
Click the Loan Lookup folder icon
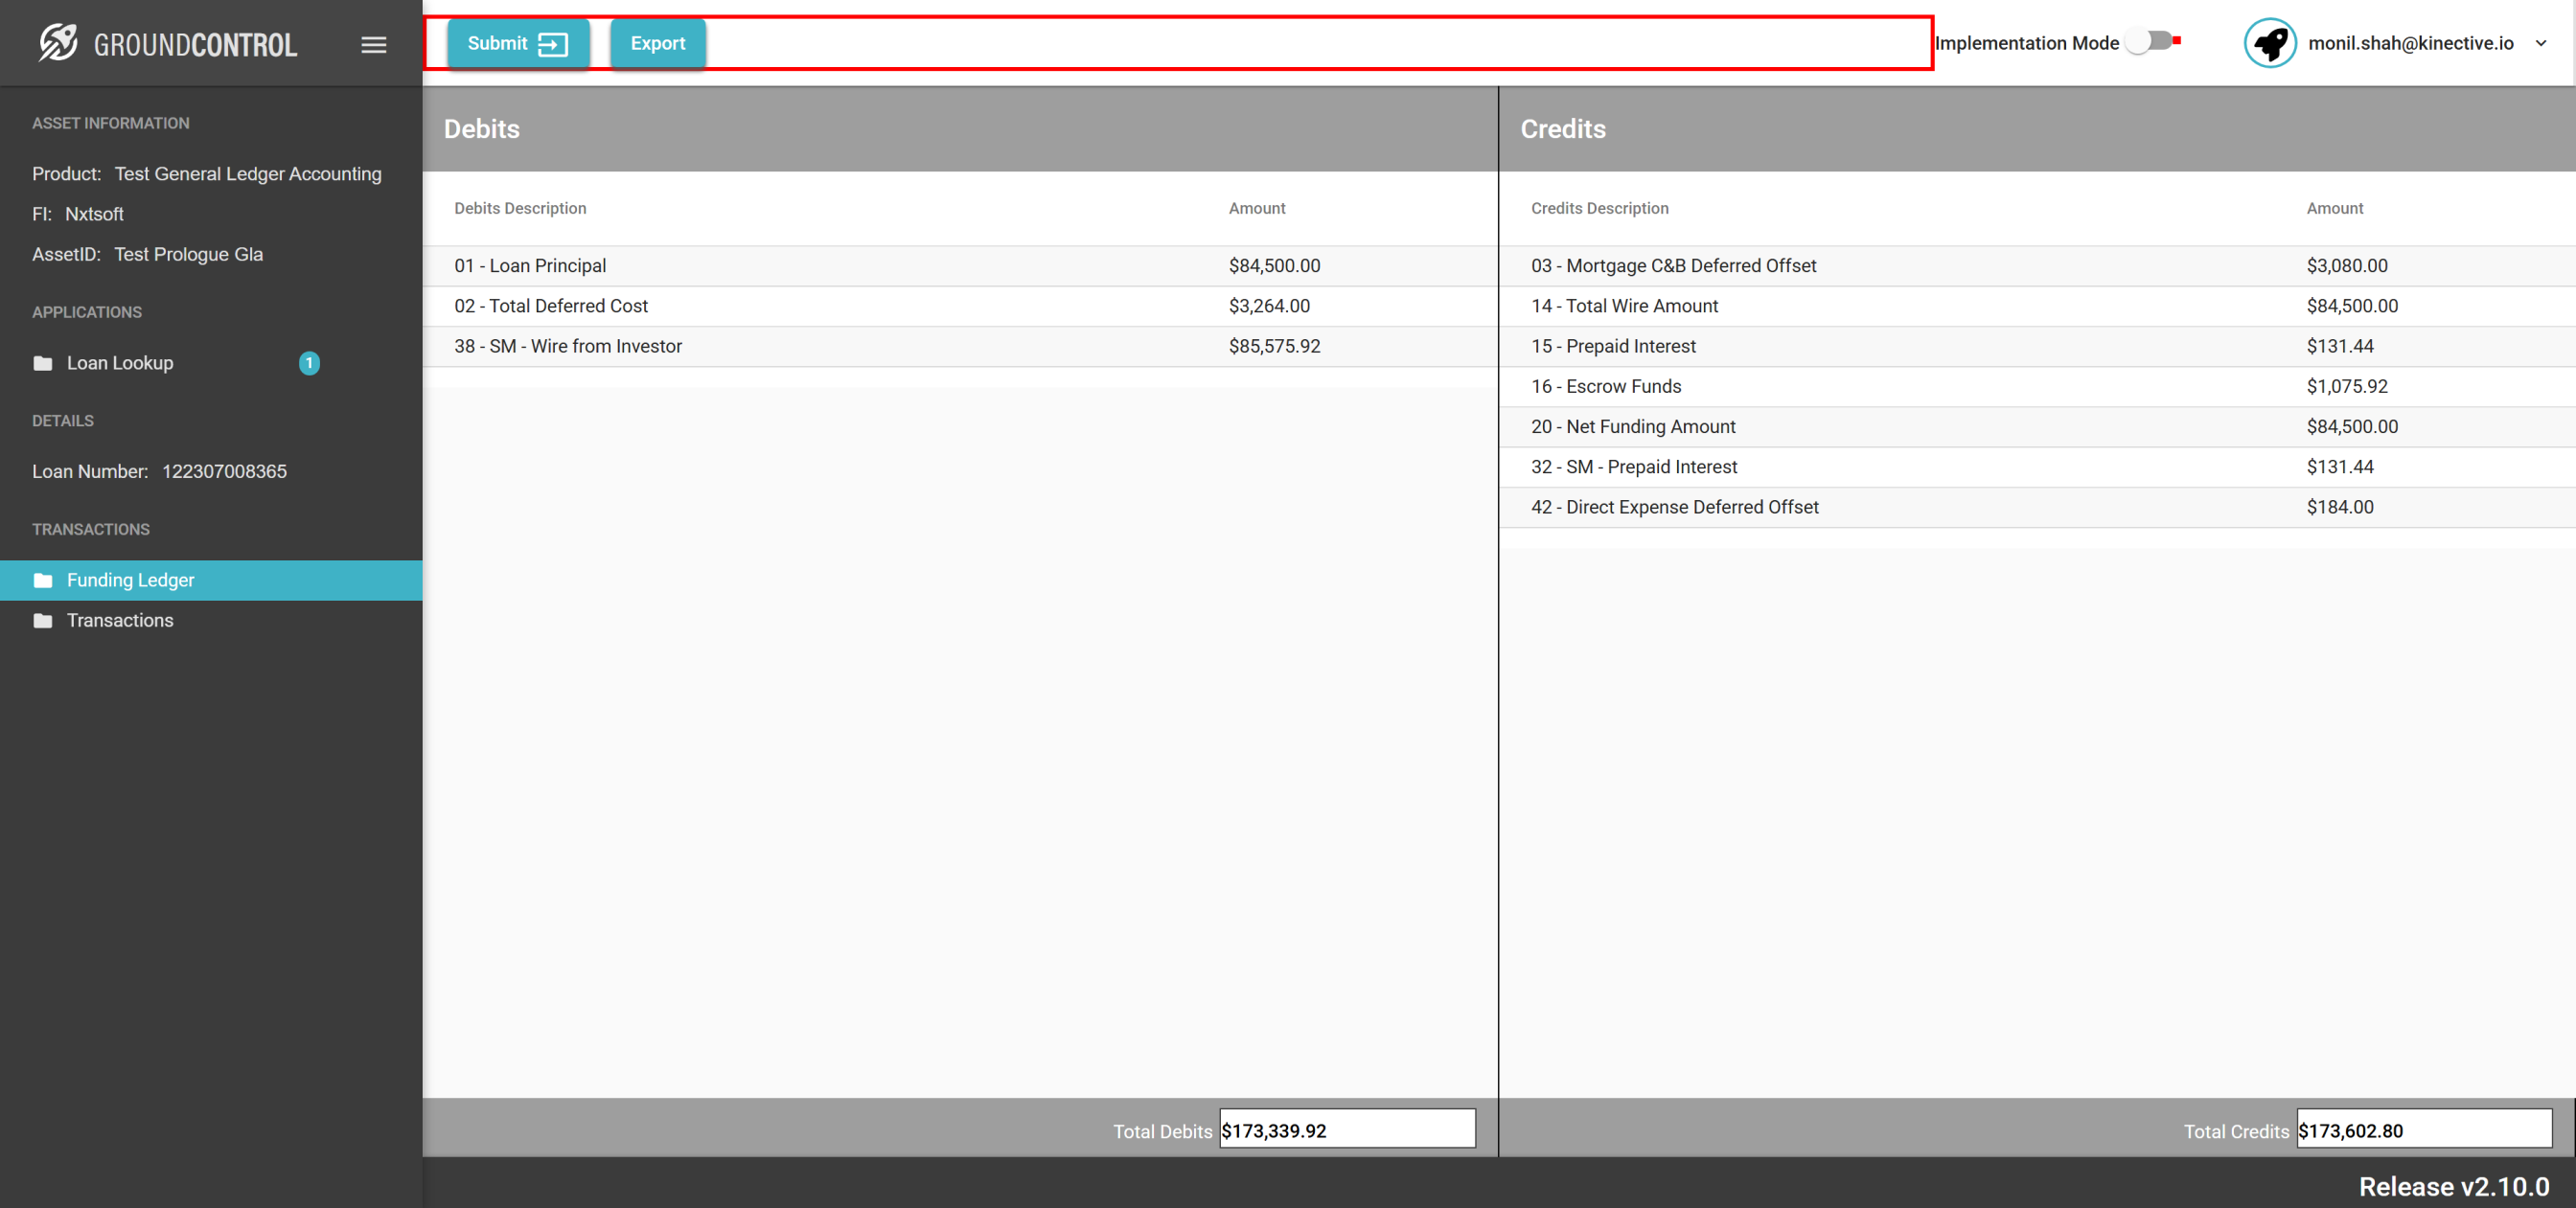coord(43,363)
